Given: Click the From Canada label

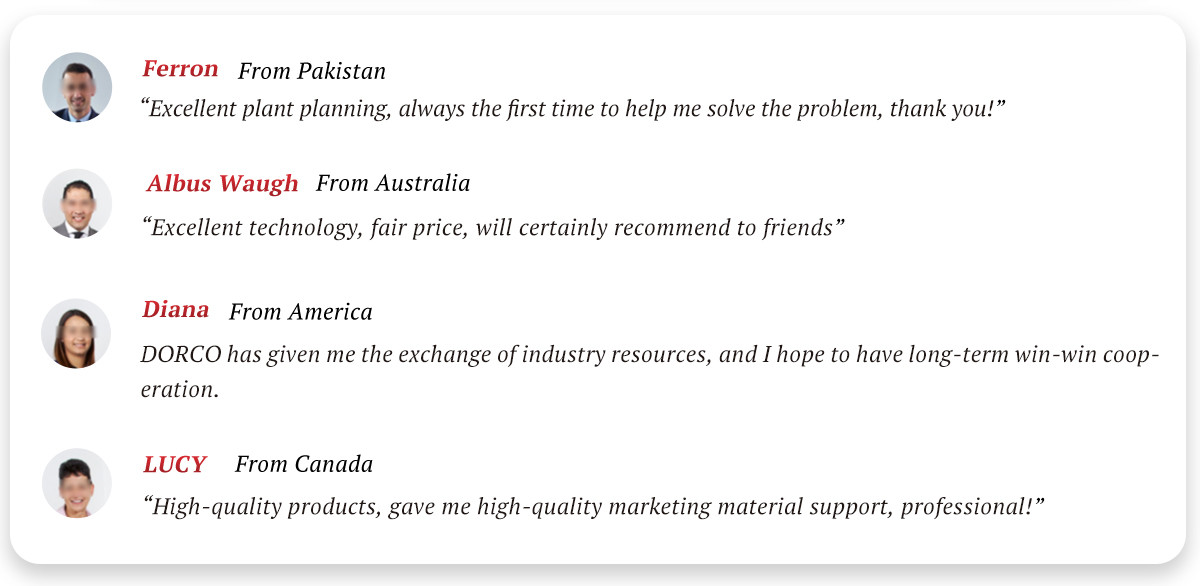Looking at the screenshot, I should pyautogui.click(x=304, y=465).
